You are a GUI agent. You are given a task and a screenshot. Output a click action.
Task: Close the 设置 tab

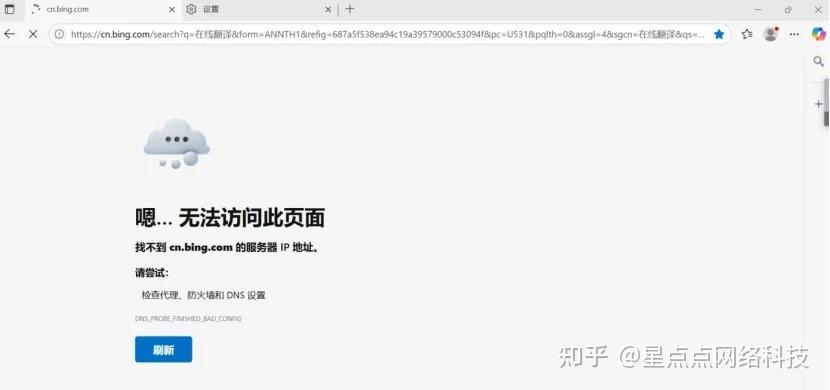(328, 10)
